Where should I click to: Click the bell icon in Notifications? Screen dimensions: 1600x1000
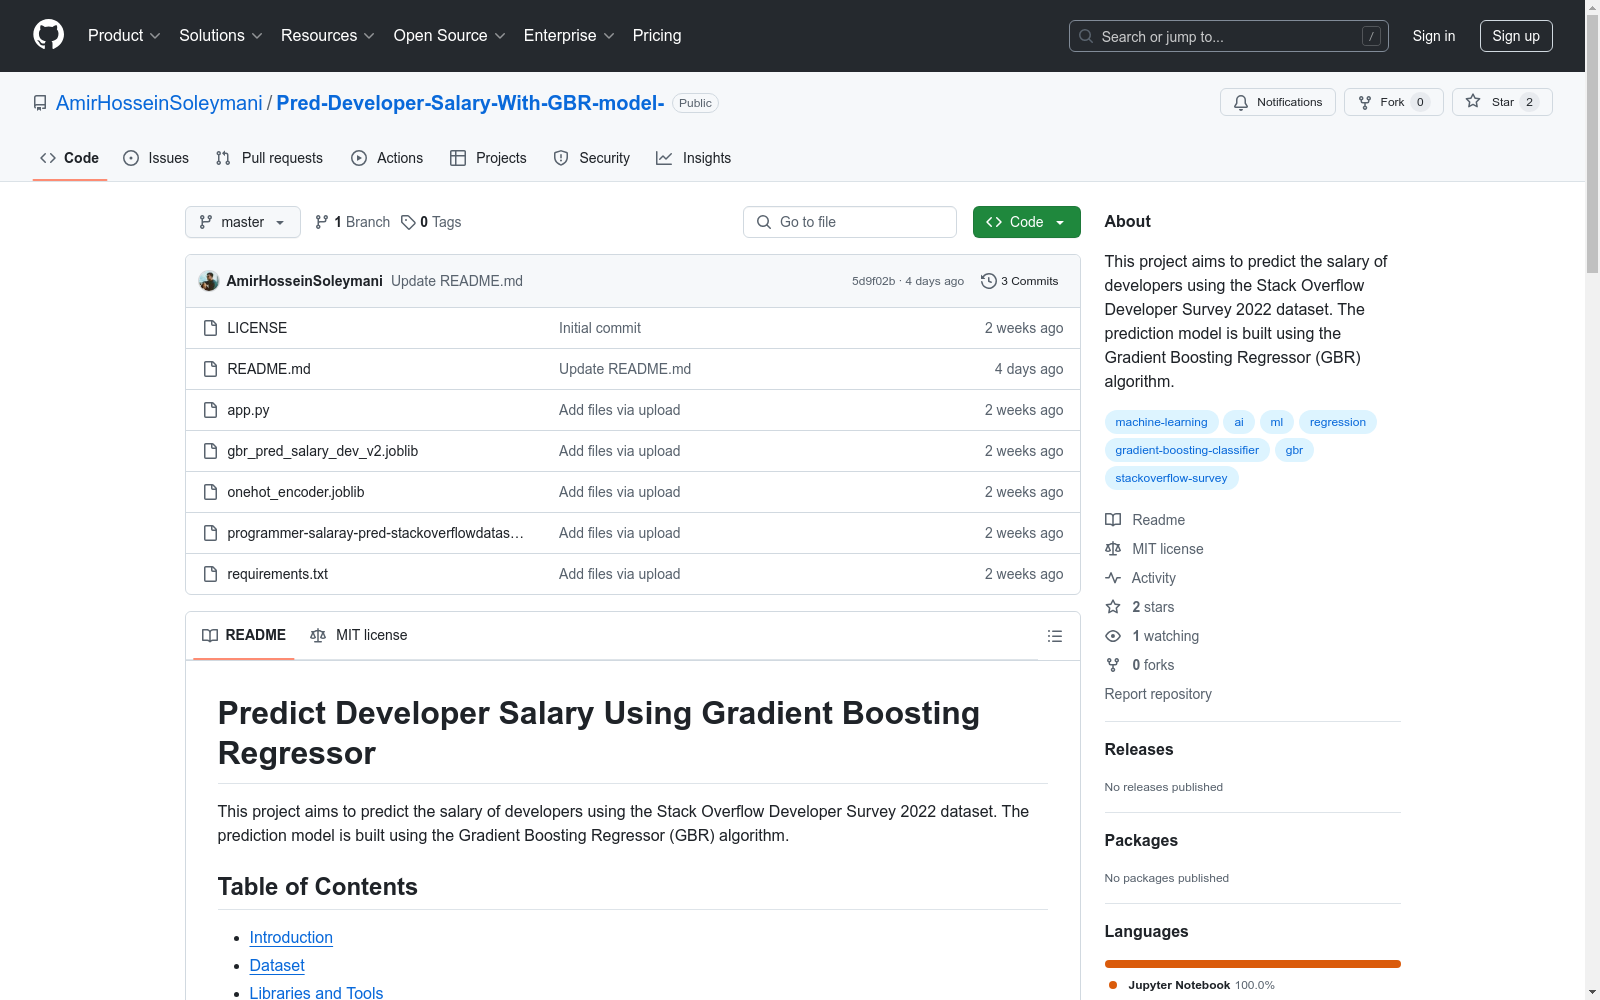tap(1241, 102)
